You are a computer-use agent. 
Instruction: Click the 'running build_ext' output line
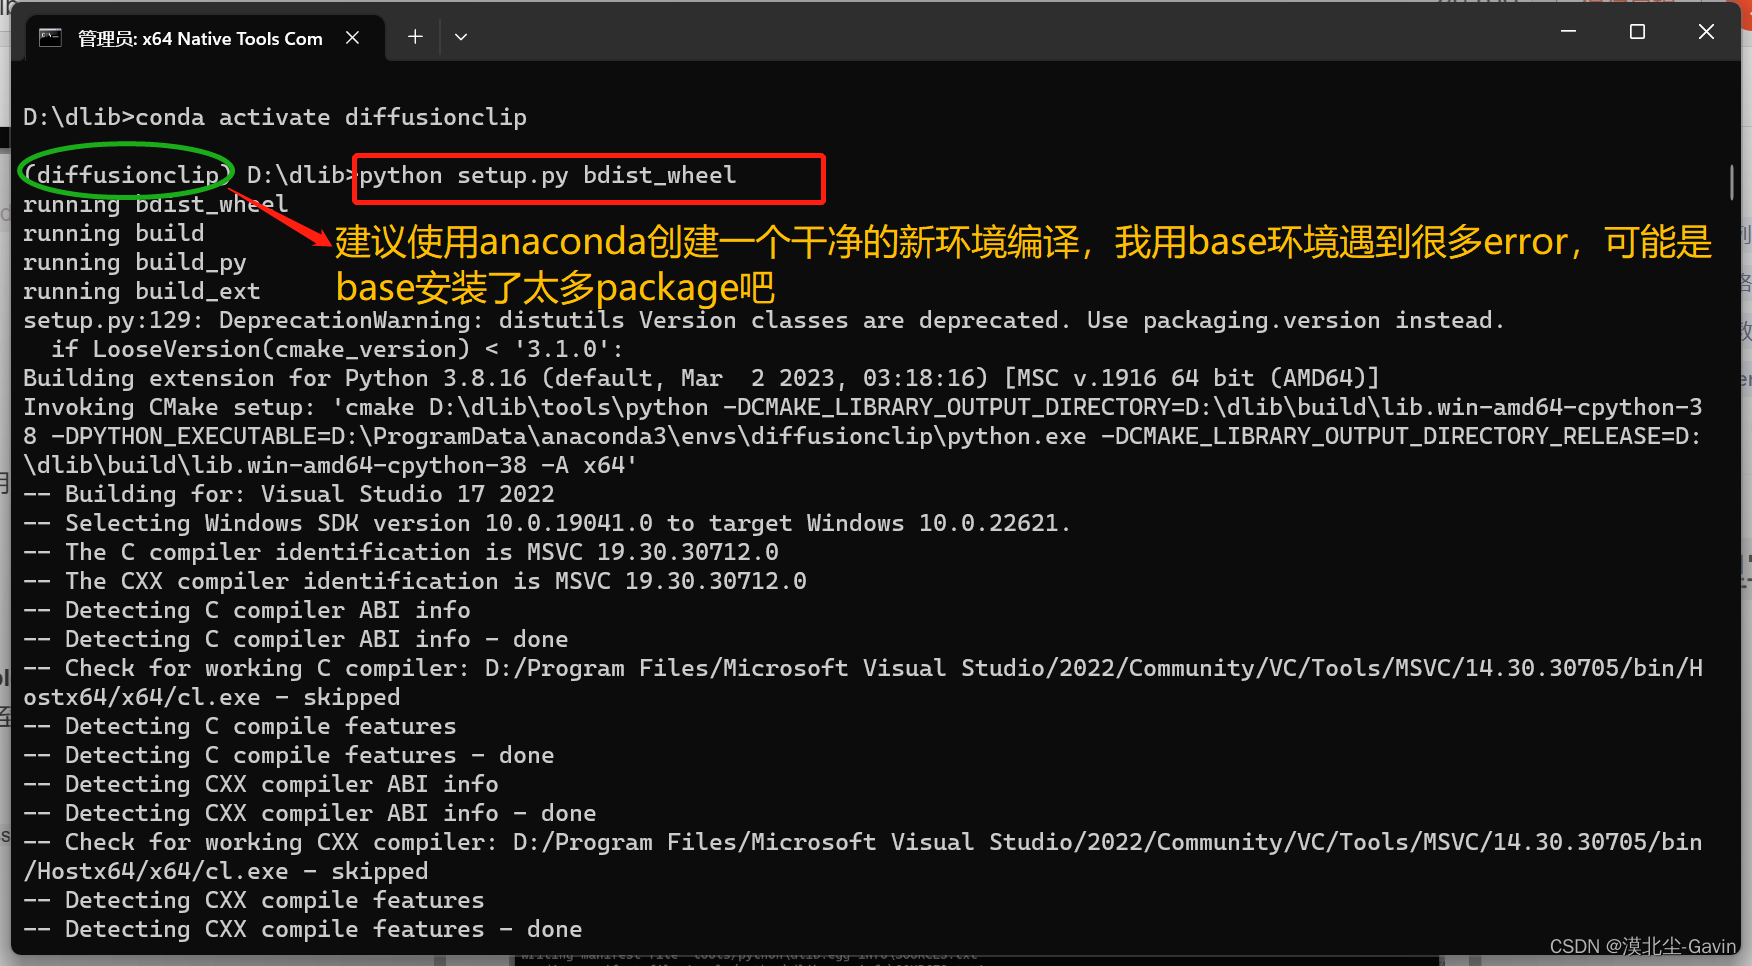point(142,291)
